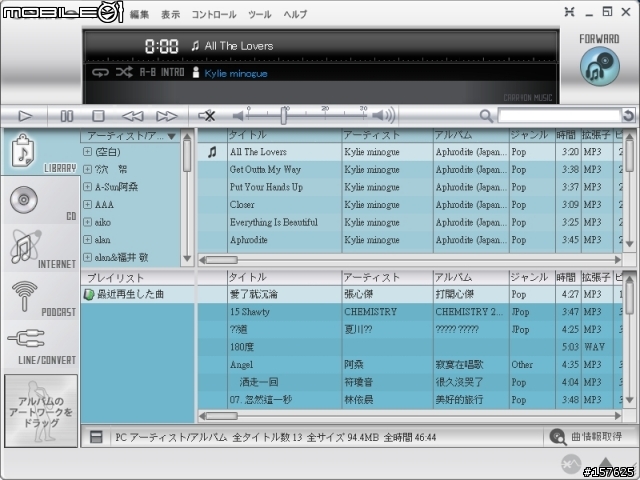This screenshot has width=640, height=480.
Task: Expand the AAA artist node
Action: tap(87, 204)
